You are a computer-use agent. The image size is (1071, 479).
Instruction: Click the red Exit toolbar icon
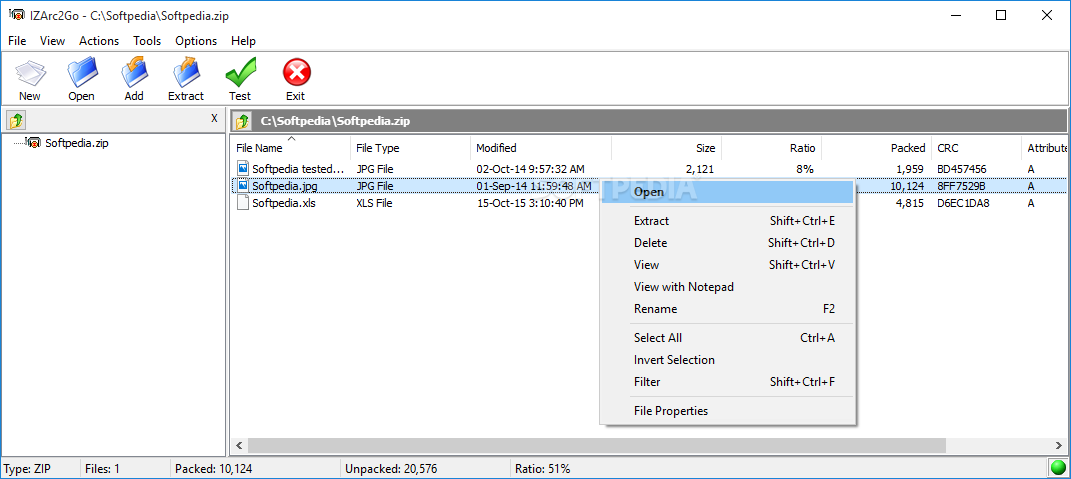pos(296,72)
